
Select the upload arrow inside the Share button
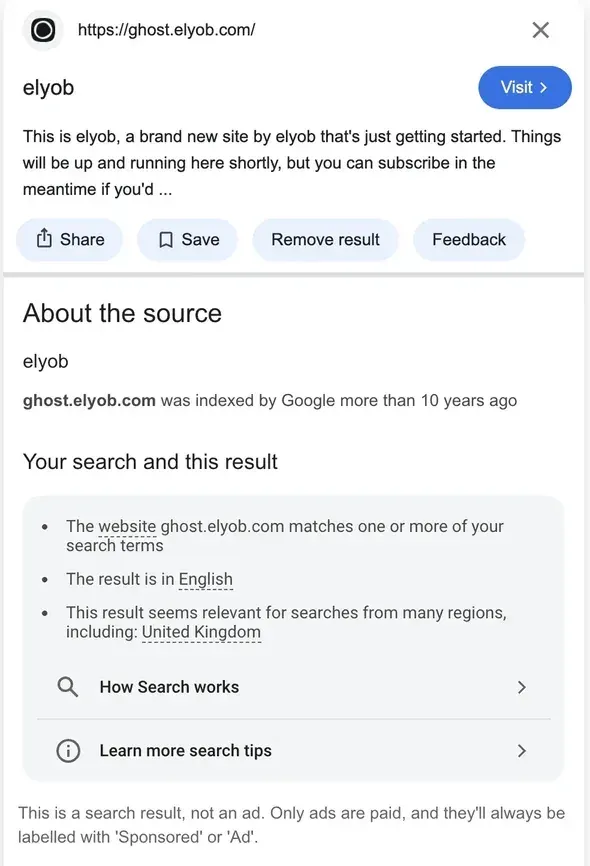click(x=43, y=239)
